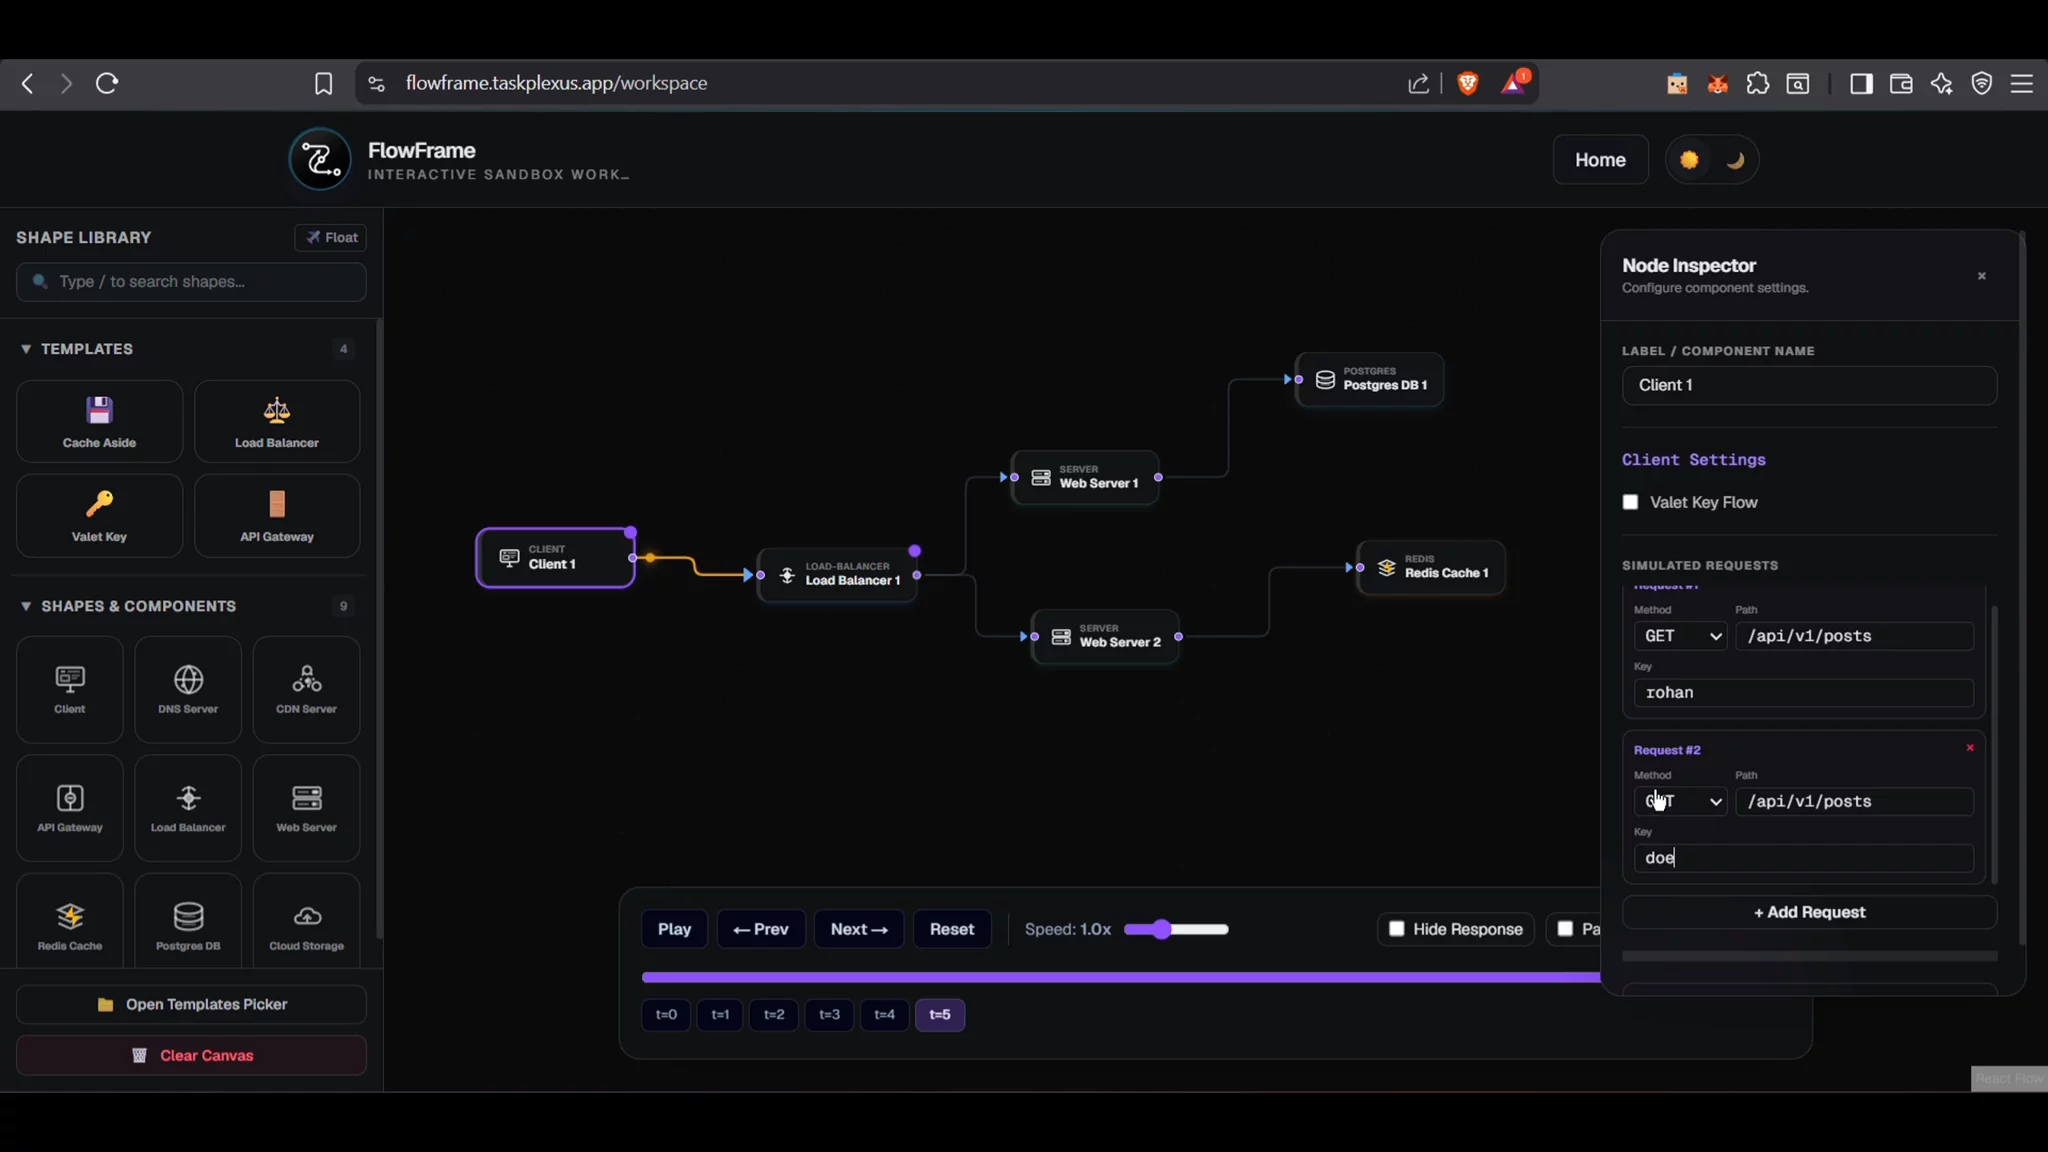Switch to light mode sun icon

[x=1689, y=160]
